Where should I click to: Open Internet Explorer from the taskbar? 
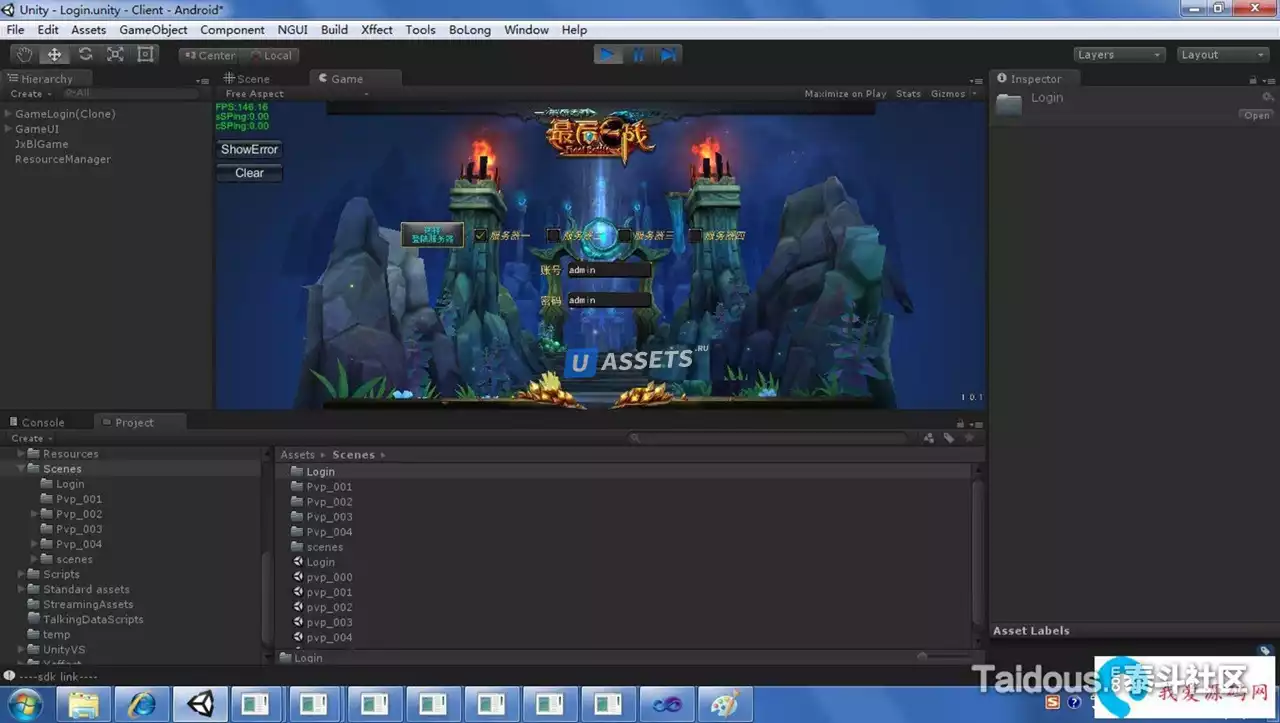coord(142,704)
